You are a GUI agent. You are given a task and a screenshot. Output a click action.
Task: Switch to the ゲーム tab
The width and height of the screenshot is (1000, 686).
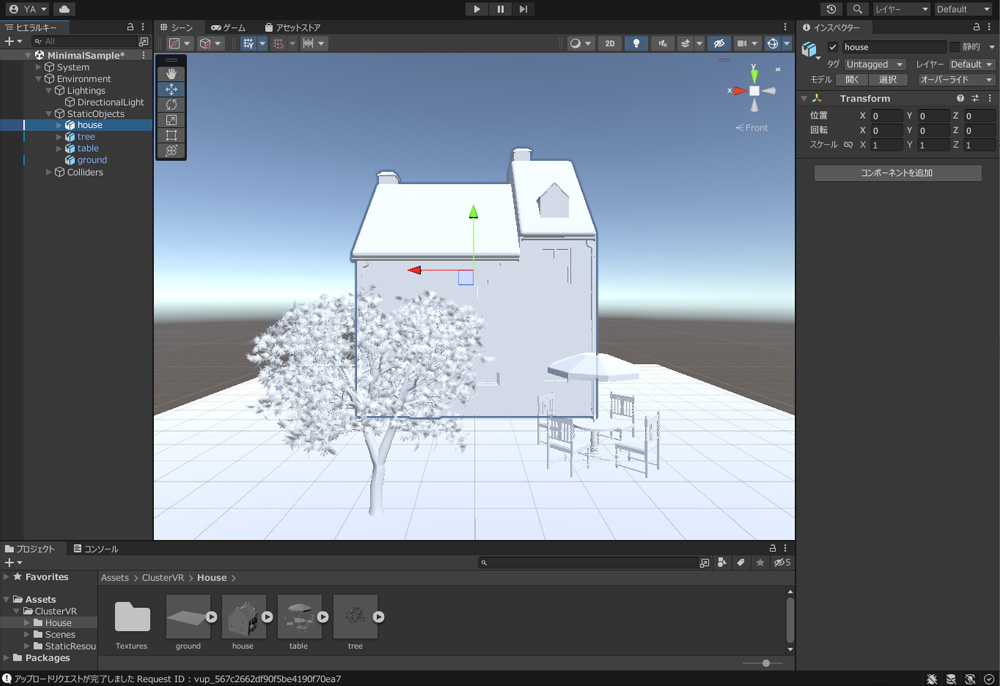[228, 28]
